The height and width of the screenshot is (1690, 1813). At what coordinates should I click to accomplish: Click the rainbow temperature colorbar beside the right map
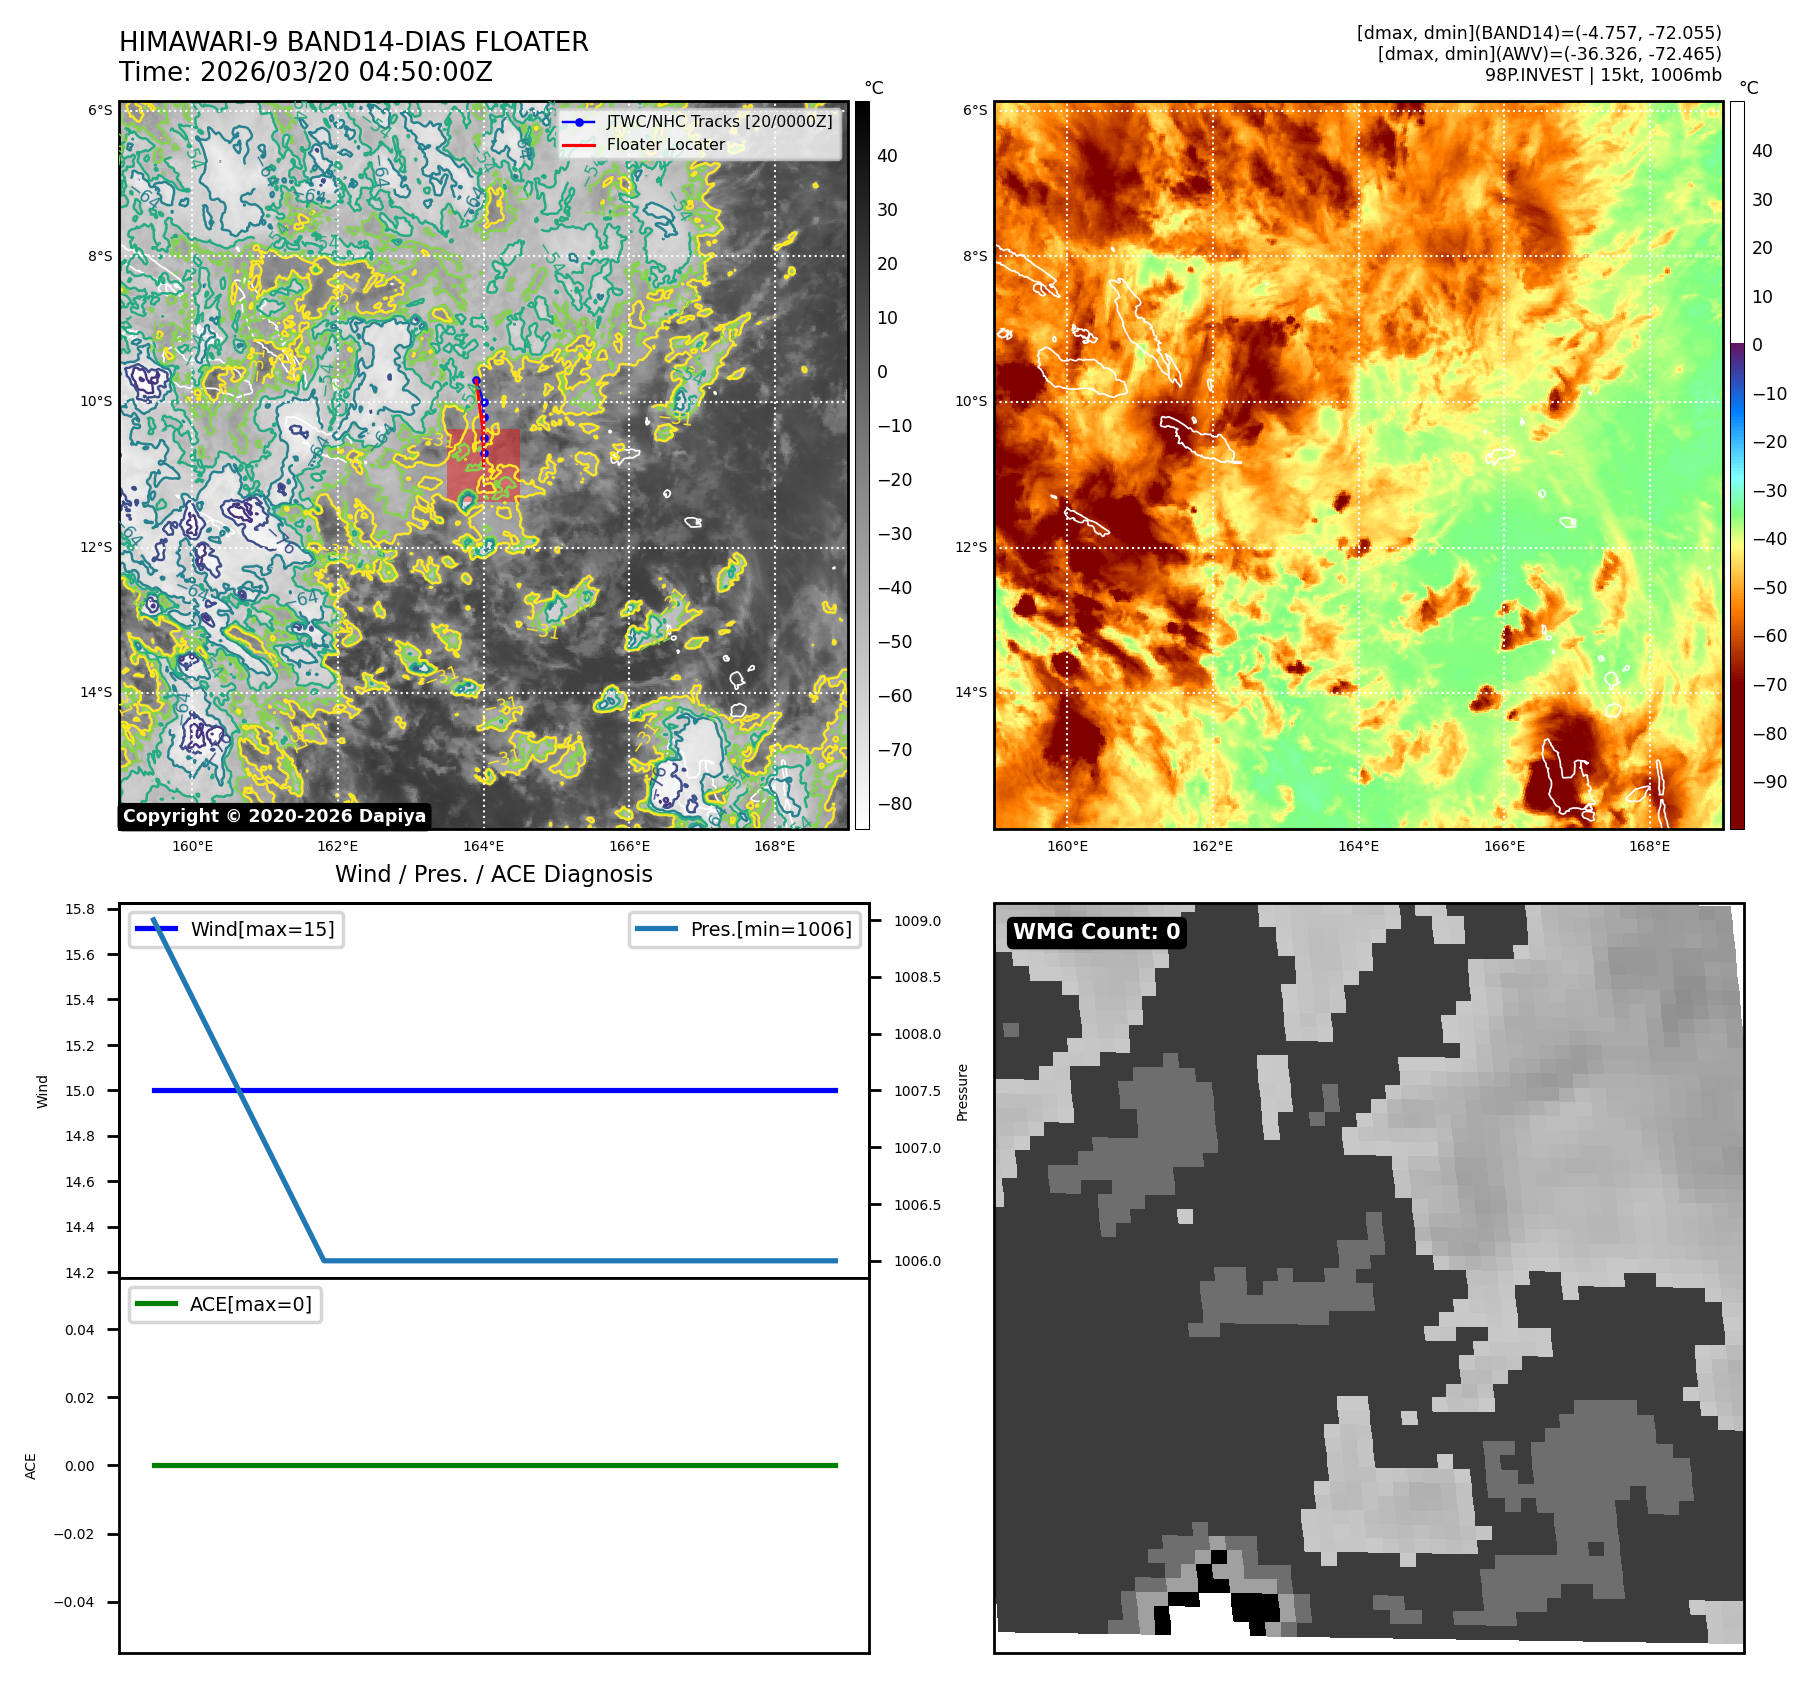[1737, 465]
